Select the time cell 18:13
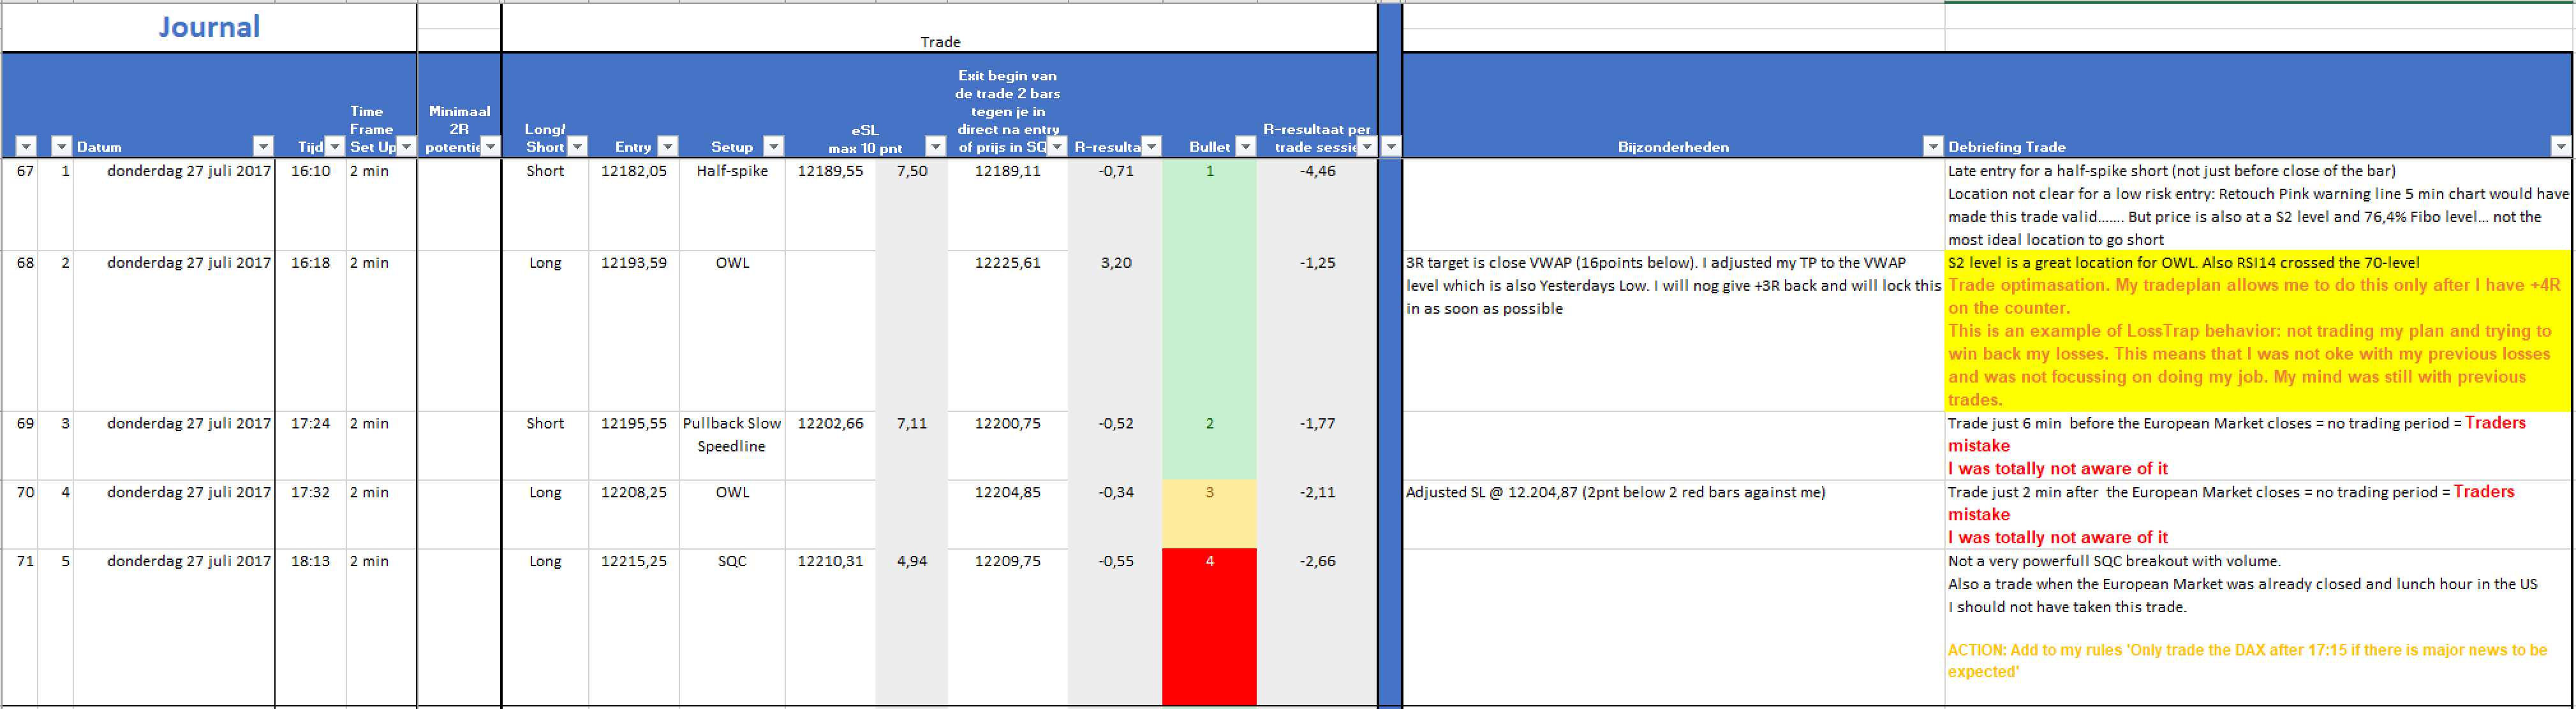2576x709 pixels. coord(311,627)
